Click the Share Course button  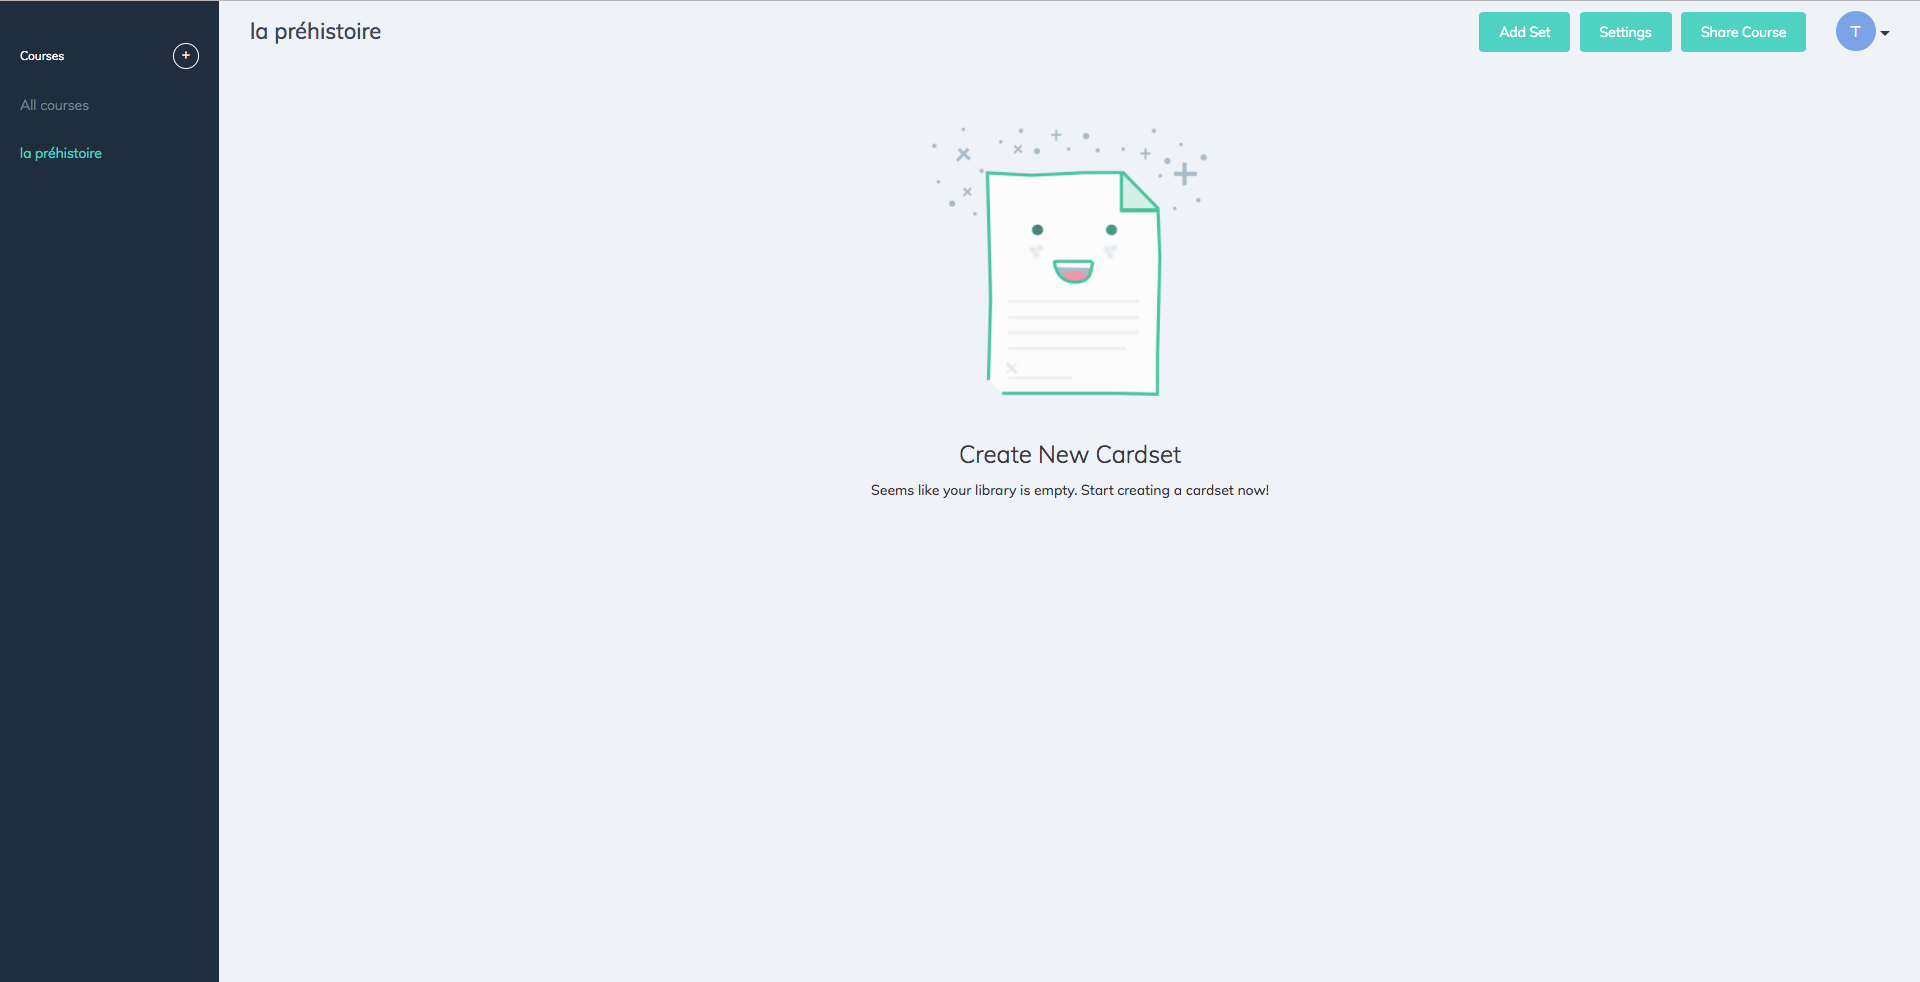click(1743, 32)
